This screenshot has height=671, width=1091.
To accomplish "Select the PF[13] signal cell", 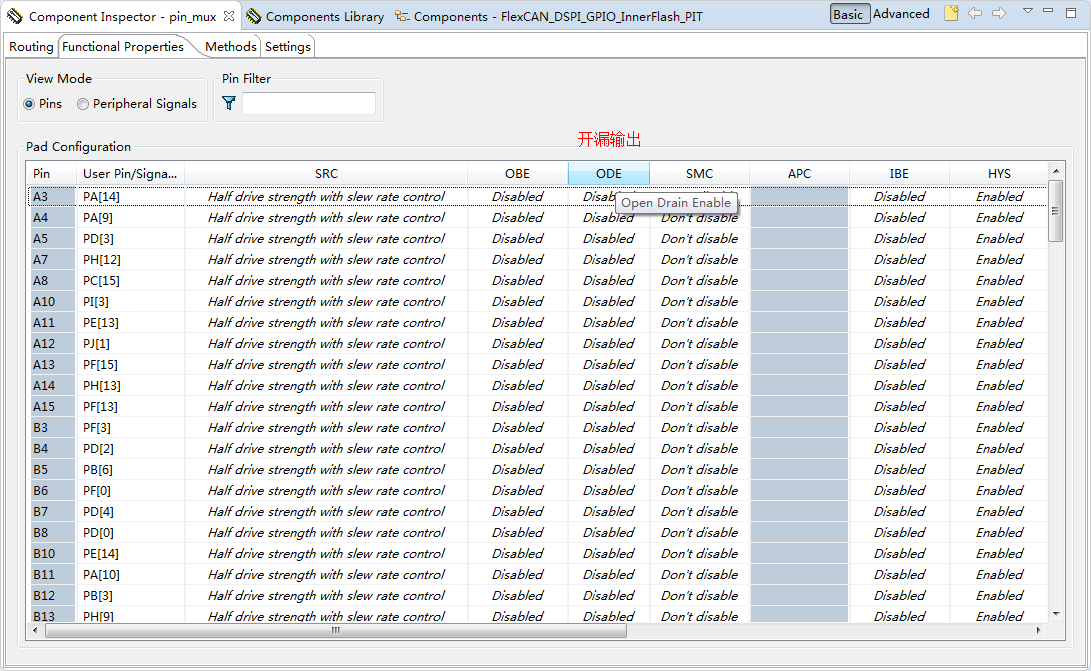I will [130, 406].
